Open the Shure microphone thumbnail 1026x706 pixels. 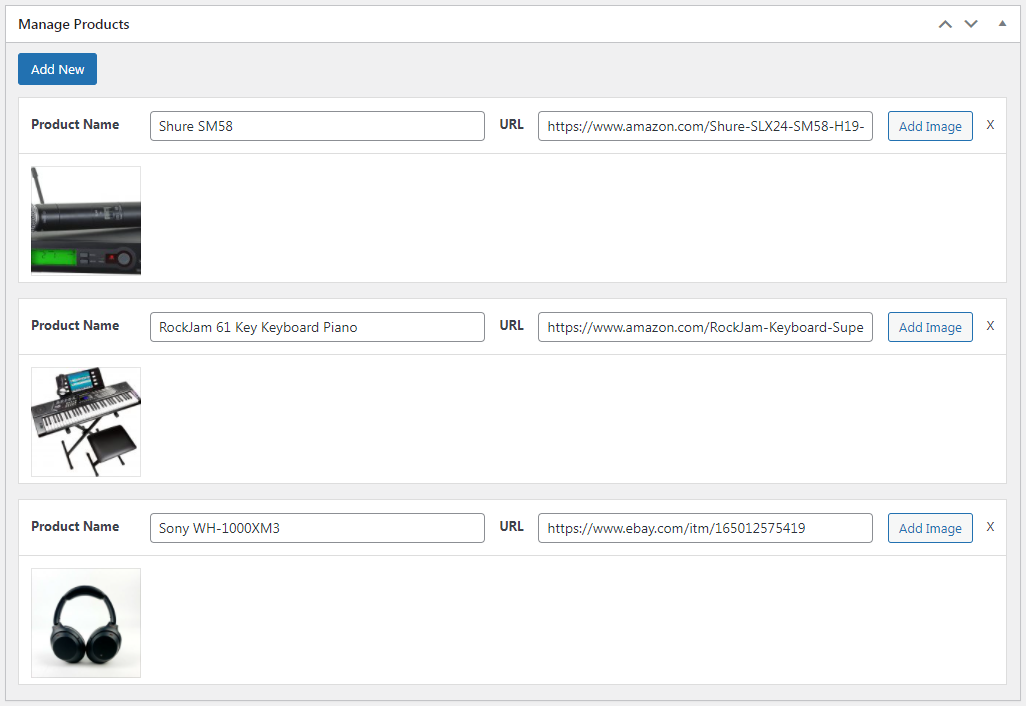tap(86, 221)
